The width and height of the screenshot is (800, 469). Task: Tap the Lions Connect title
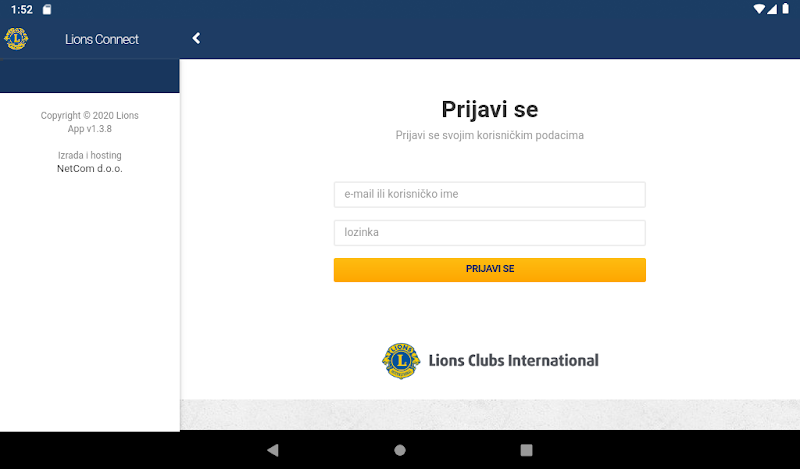pos(102,39)
